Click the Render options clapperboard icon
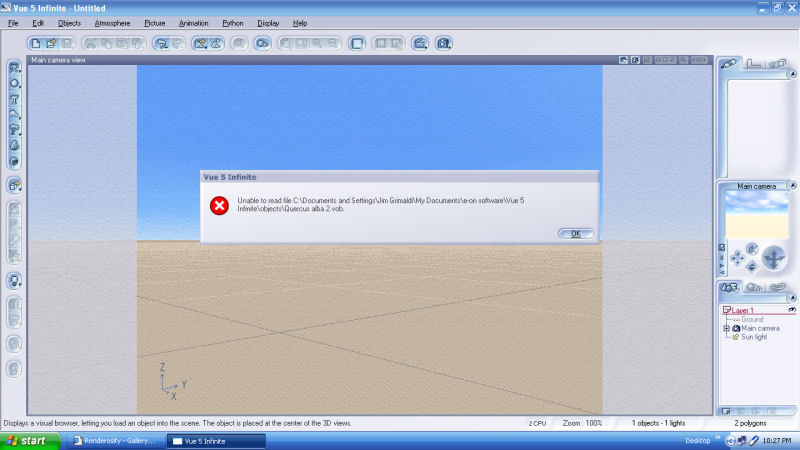 (420, 44)
